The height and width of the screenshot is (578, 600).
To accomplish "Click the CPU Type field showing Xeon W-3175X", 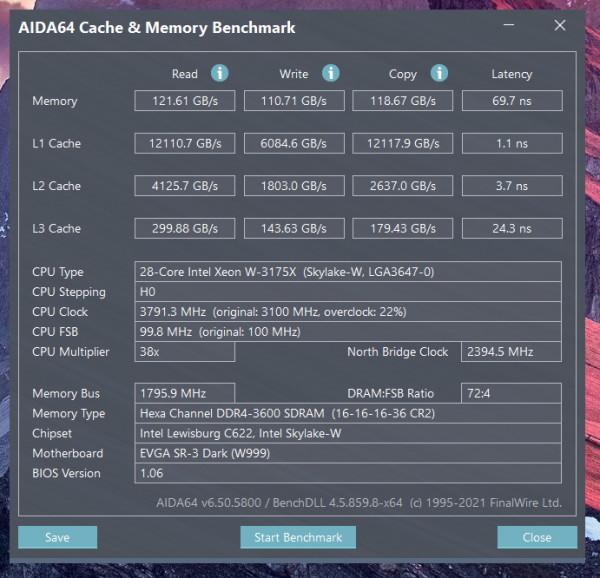I will [x=347, y=272].
